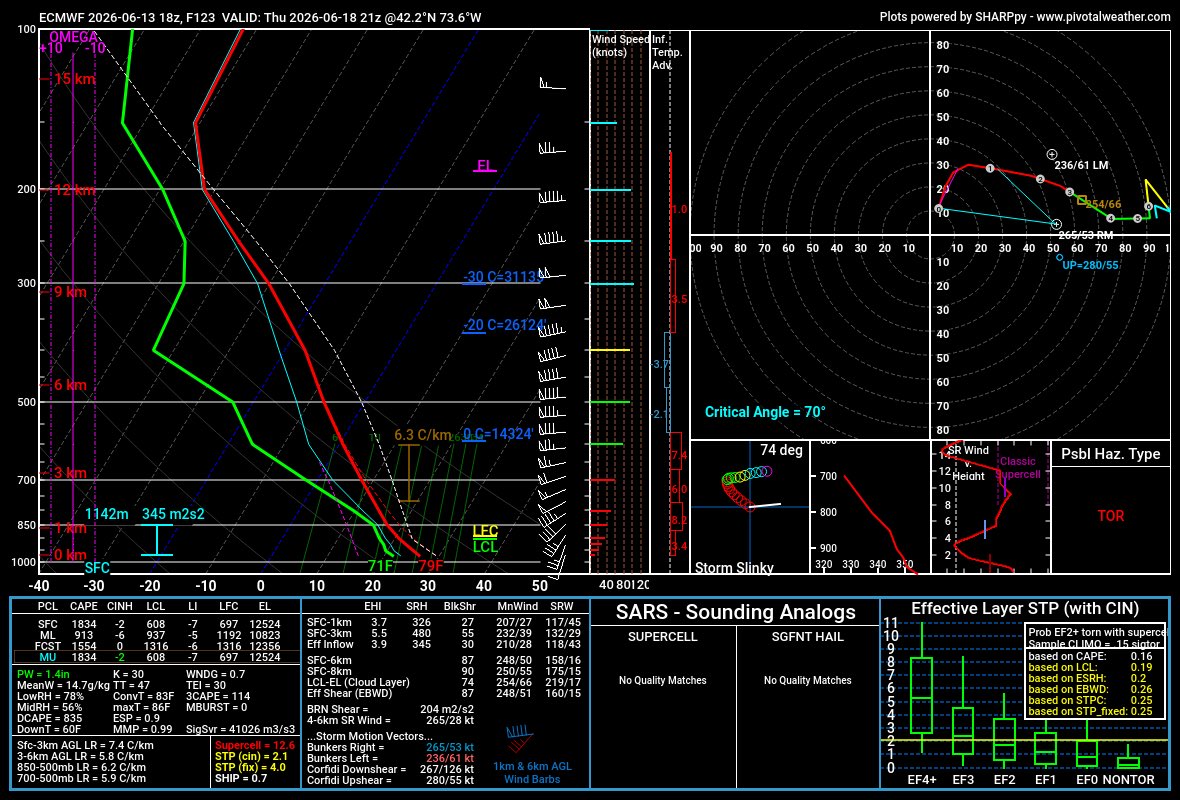
Task: Click the 6.3 C/km lapse rate label
Action: pyautogui.click(x=422, y=436)
